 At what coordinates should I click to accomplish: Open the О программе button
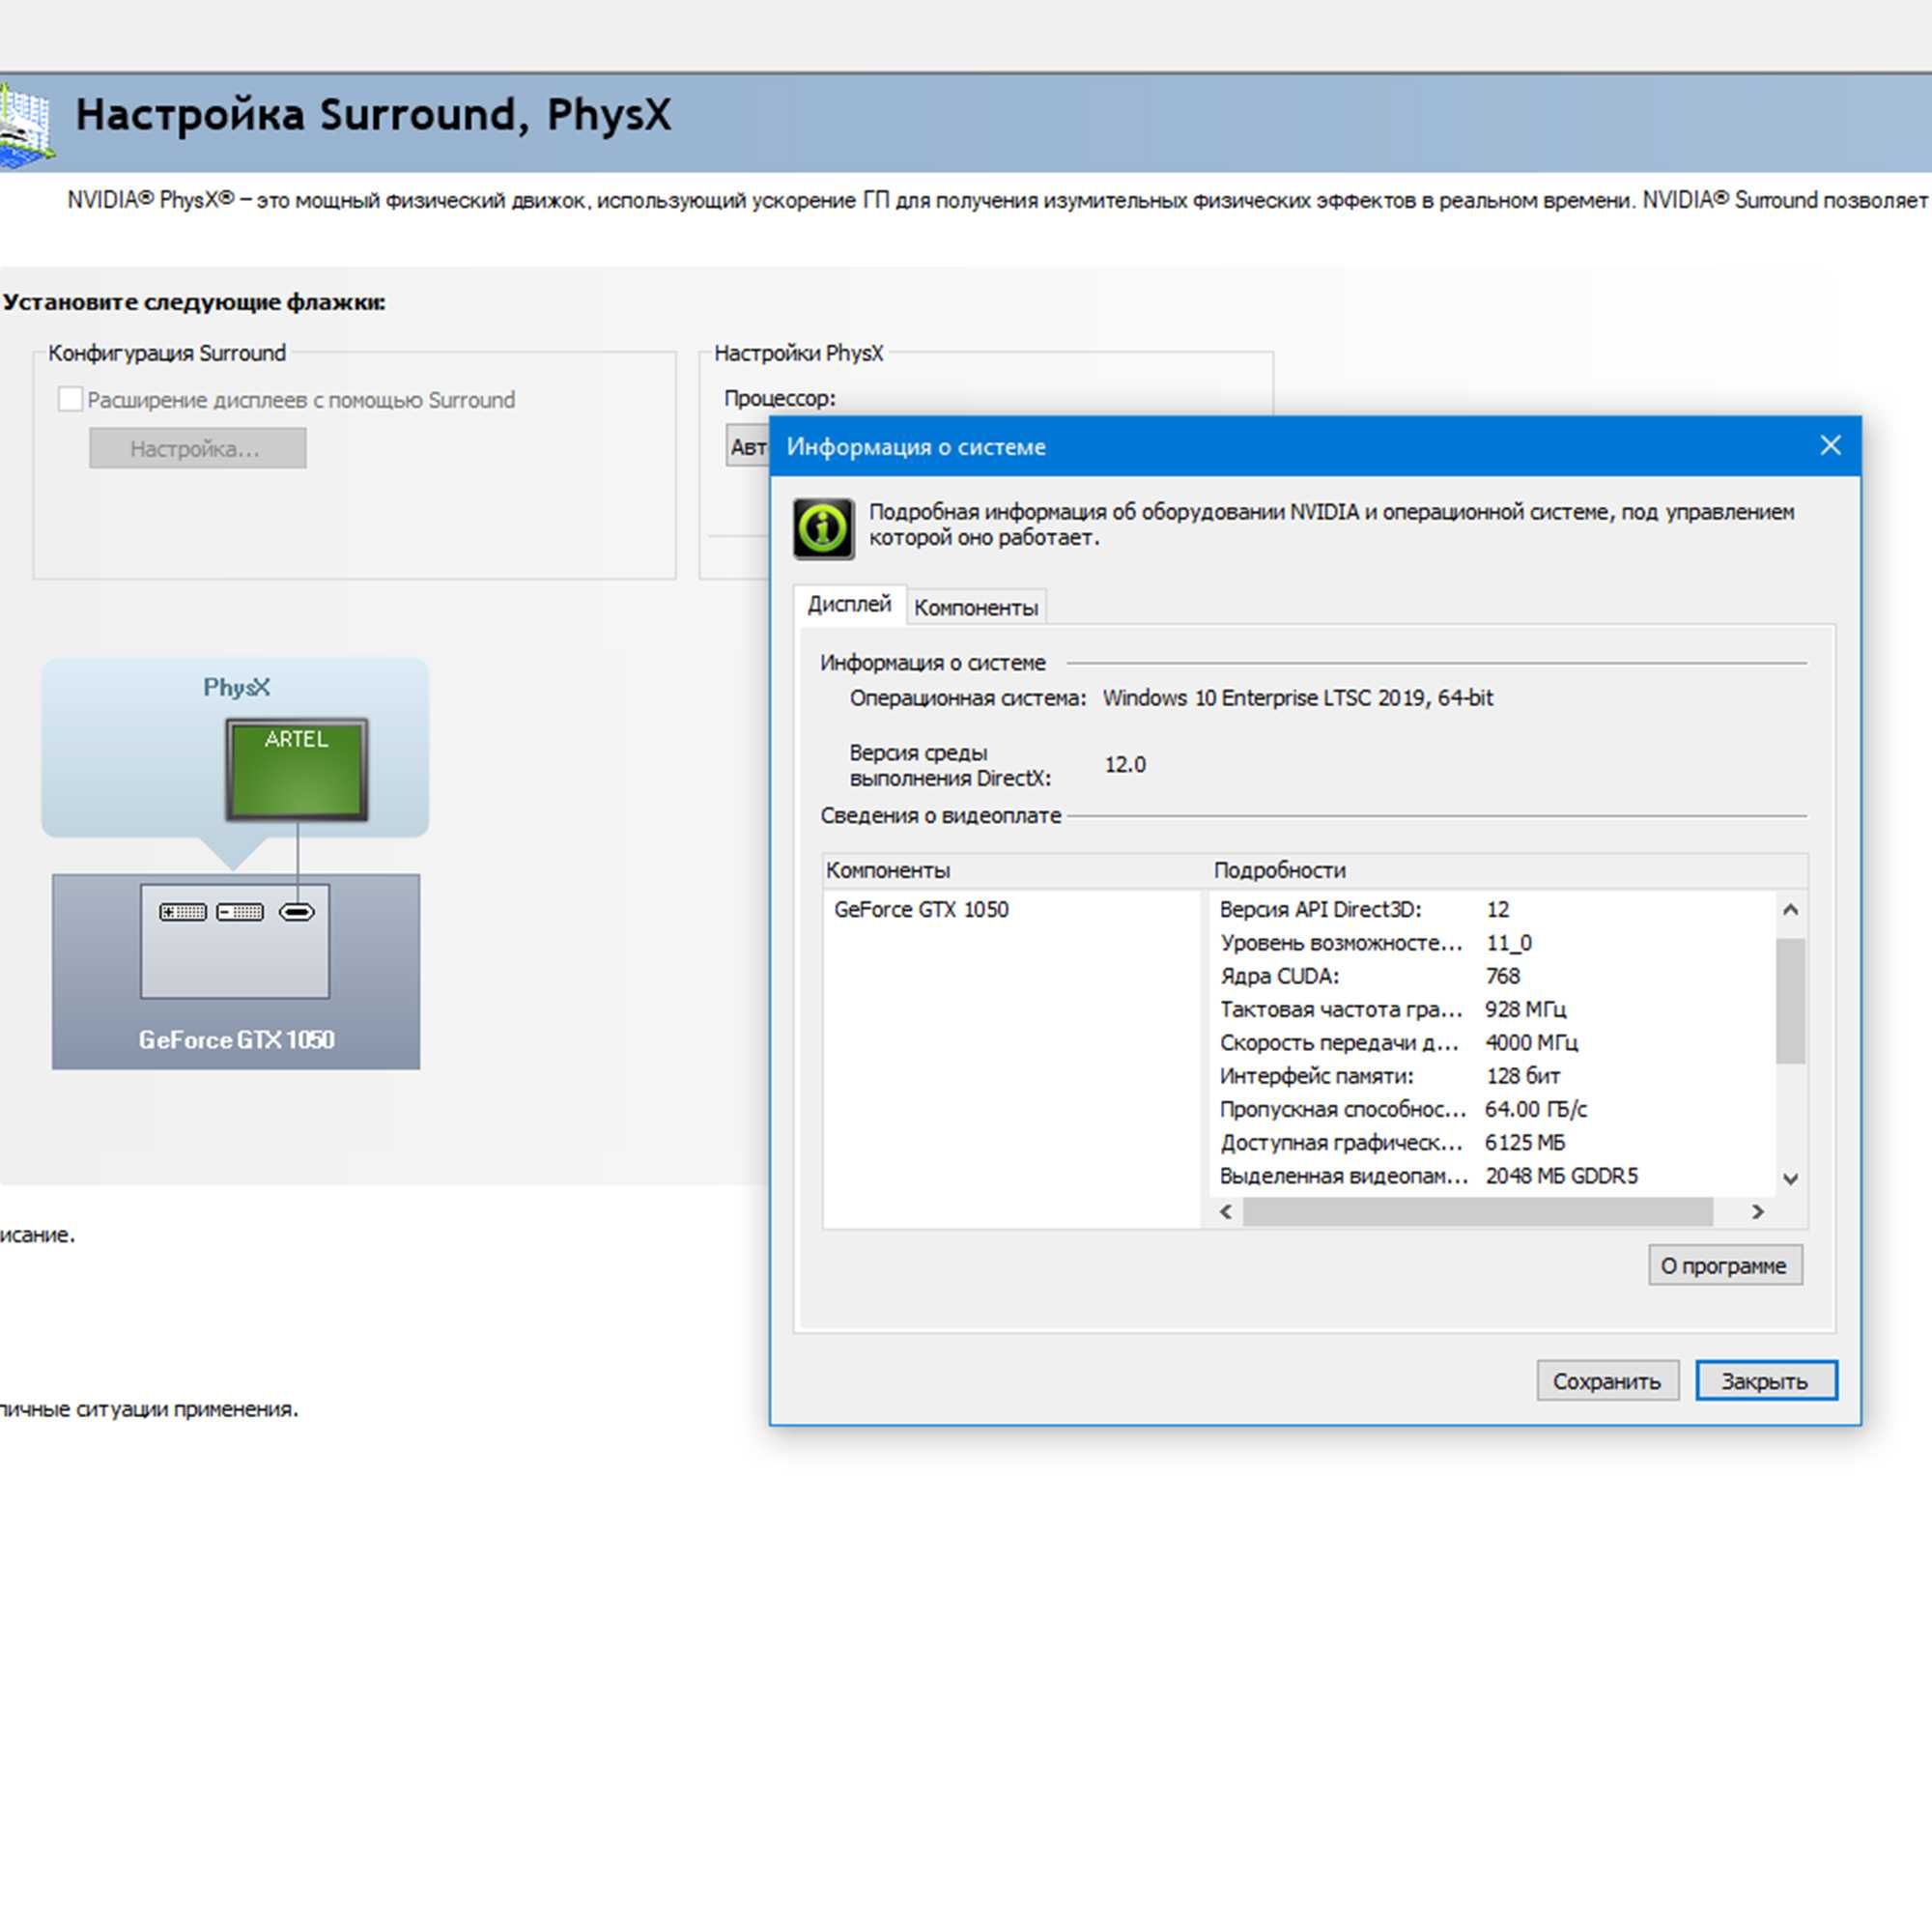1725,1265
